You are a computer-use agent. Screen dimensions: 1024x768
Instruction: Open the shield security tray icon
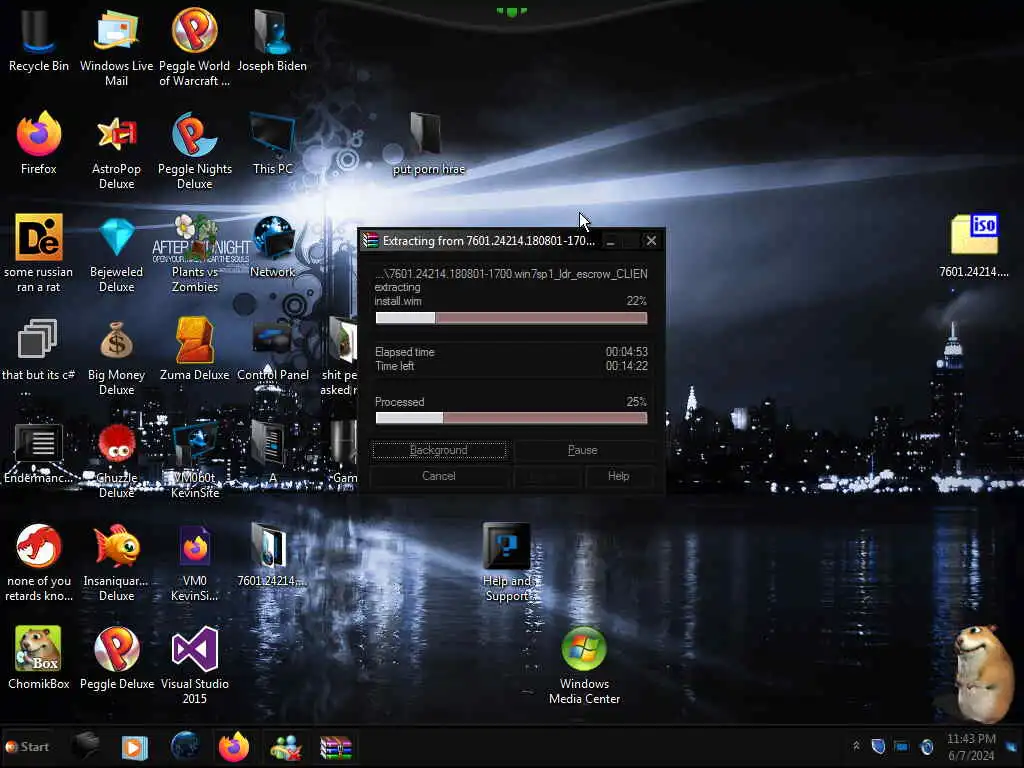point(878,746)
